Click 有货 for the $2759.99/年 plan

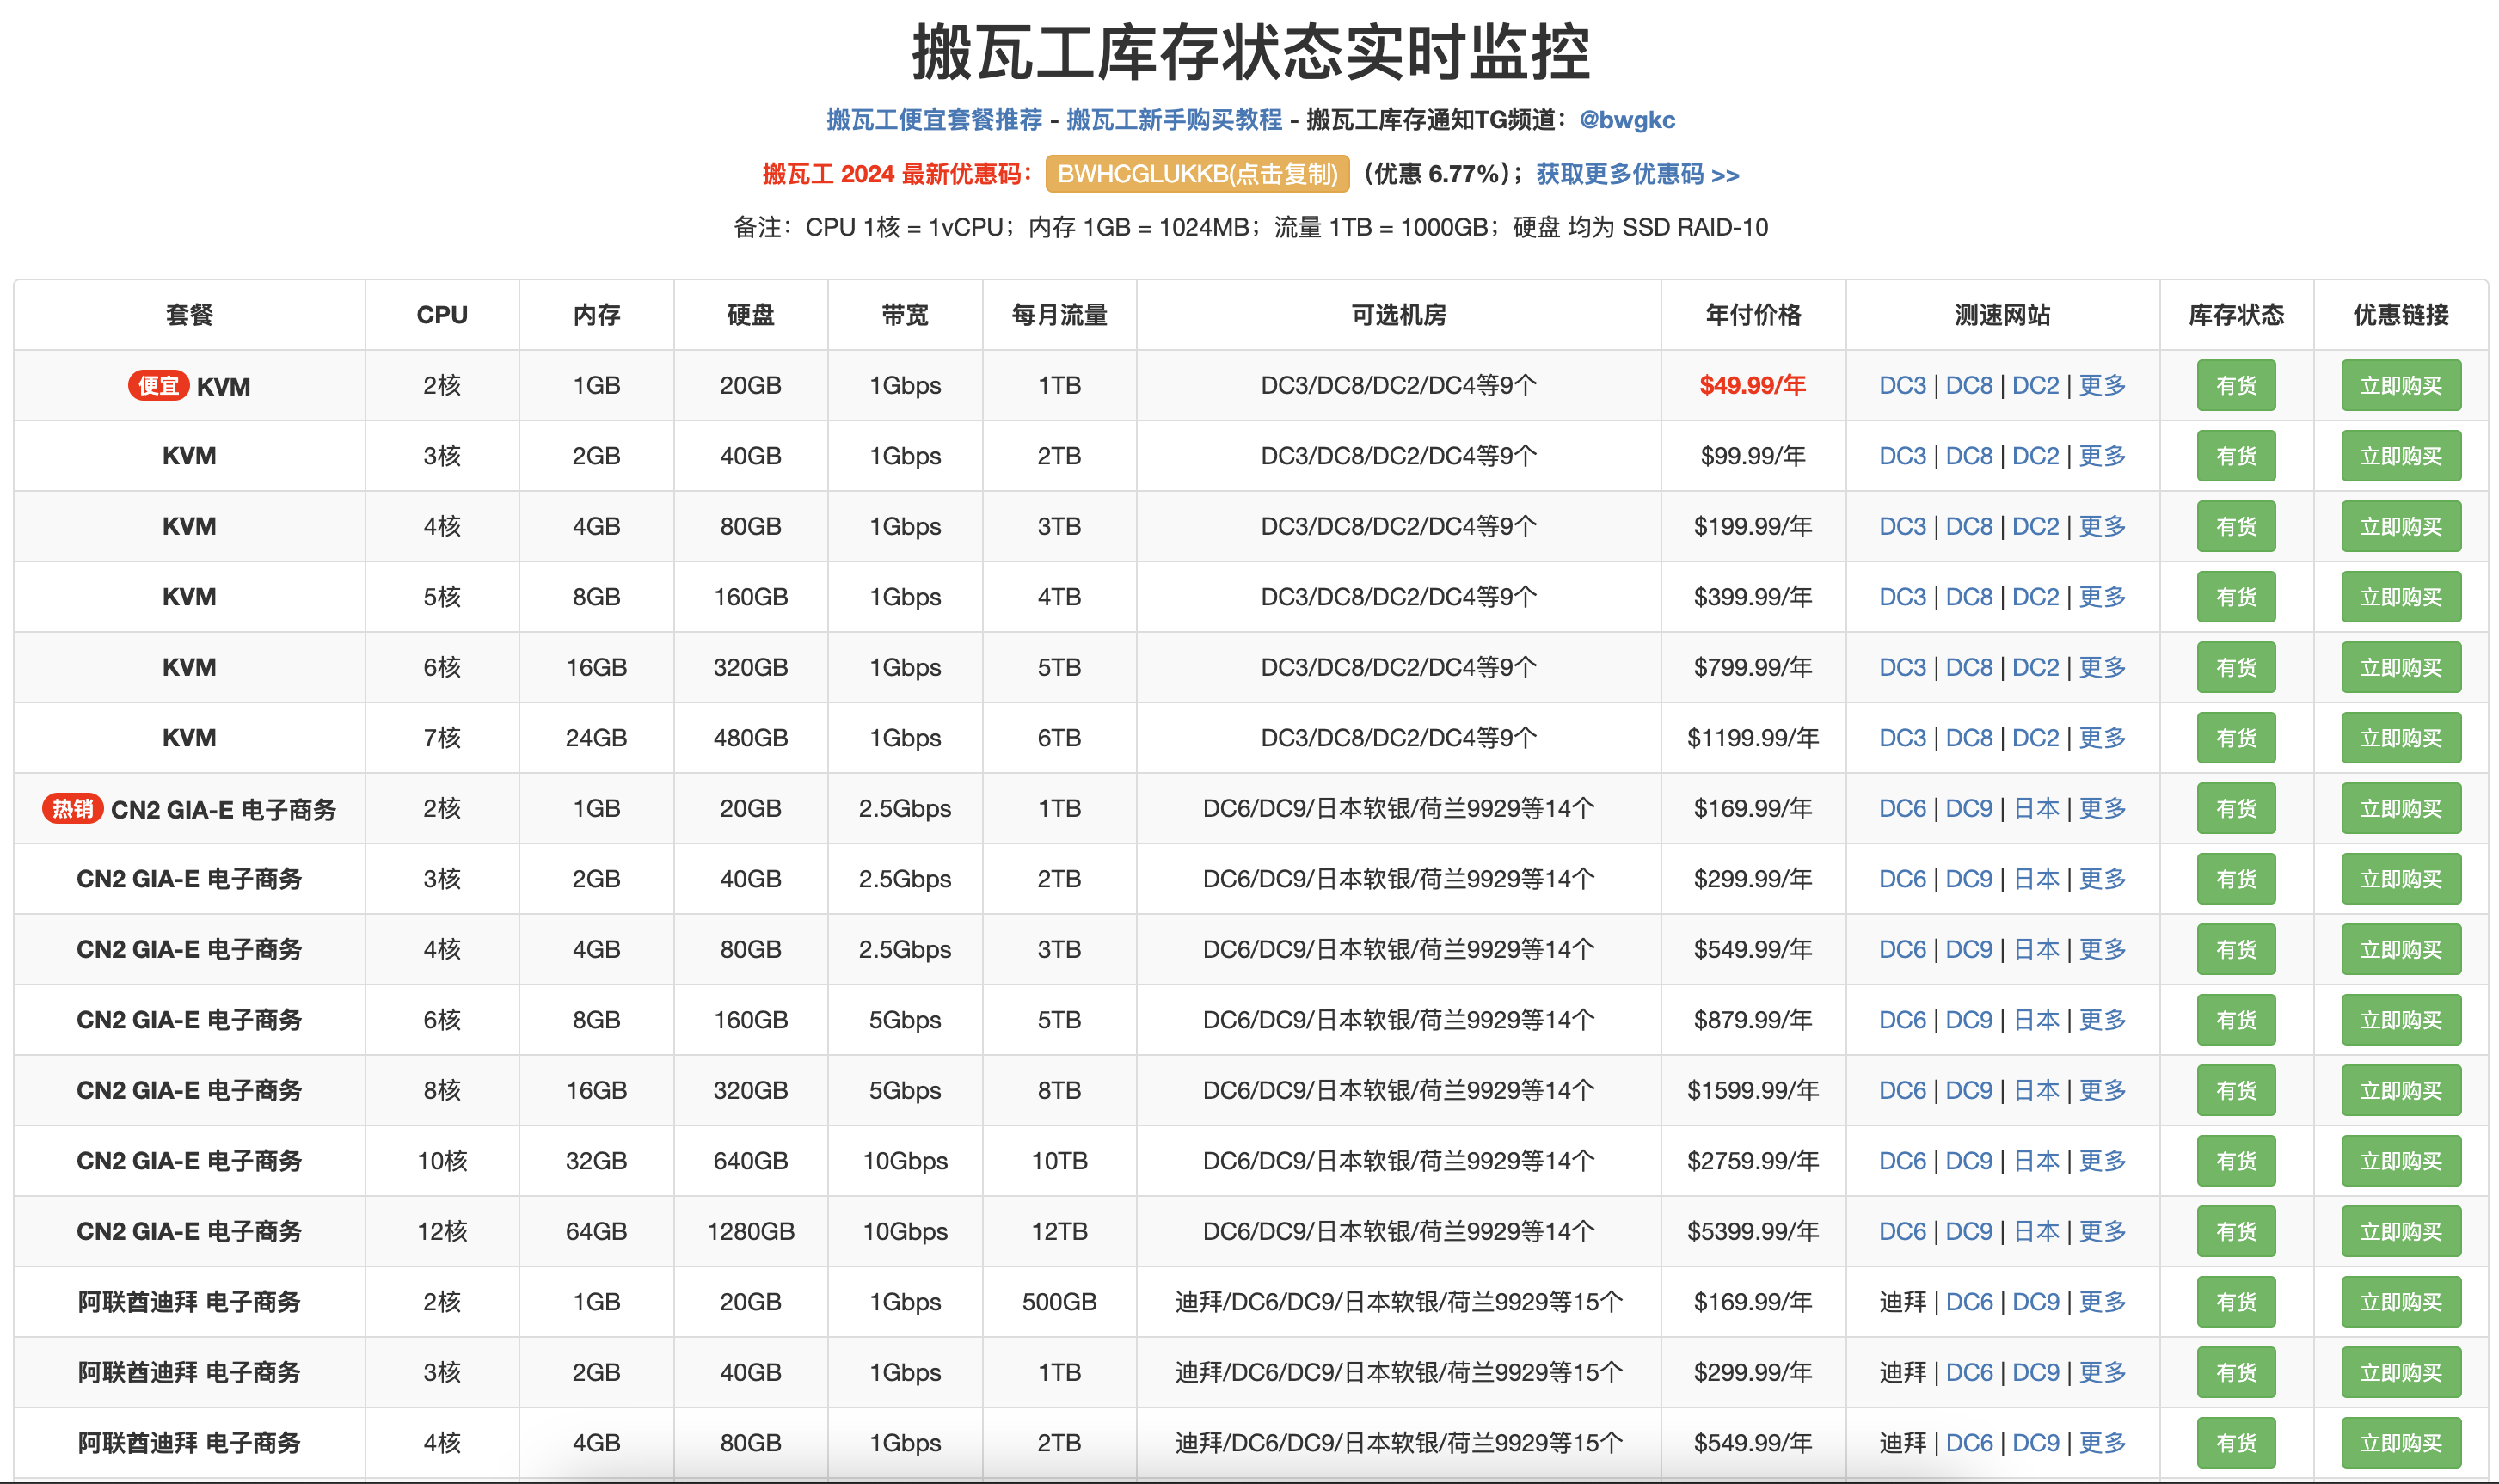[x=2235, y=1161]
